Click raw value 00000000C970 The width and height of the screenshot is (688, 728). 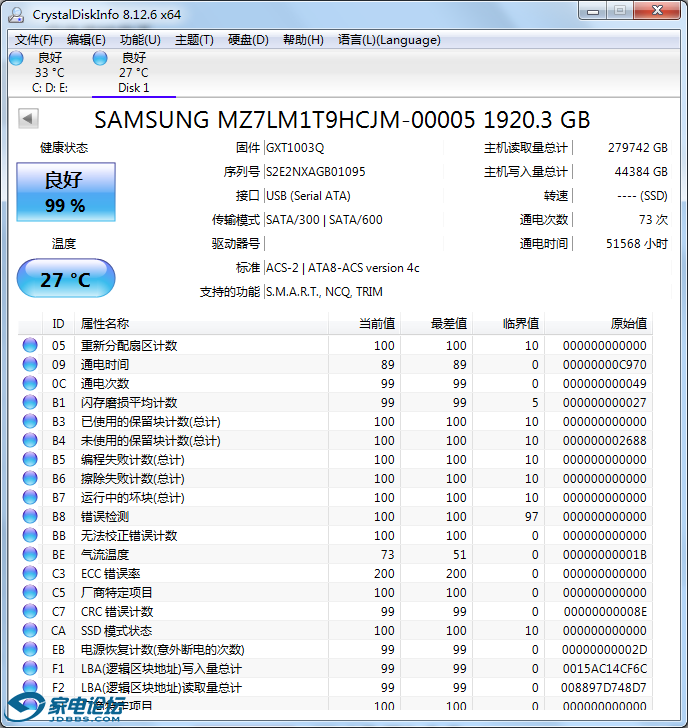tap(604, 365)
